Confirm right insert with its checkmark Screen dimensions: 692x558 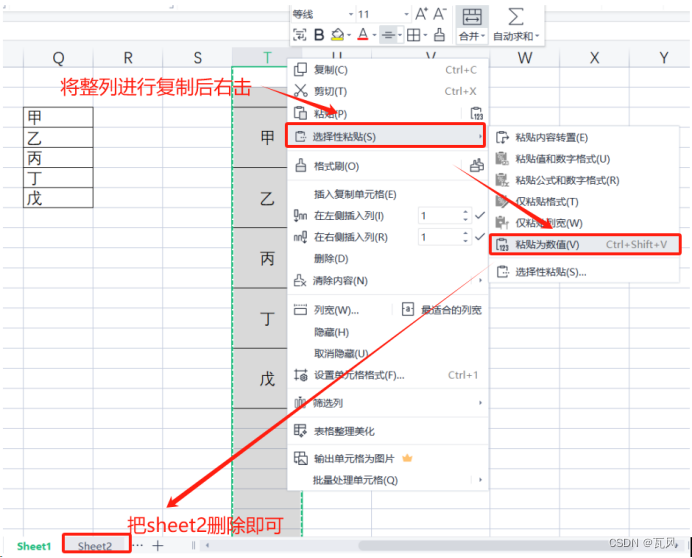pos(480,237)
